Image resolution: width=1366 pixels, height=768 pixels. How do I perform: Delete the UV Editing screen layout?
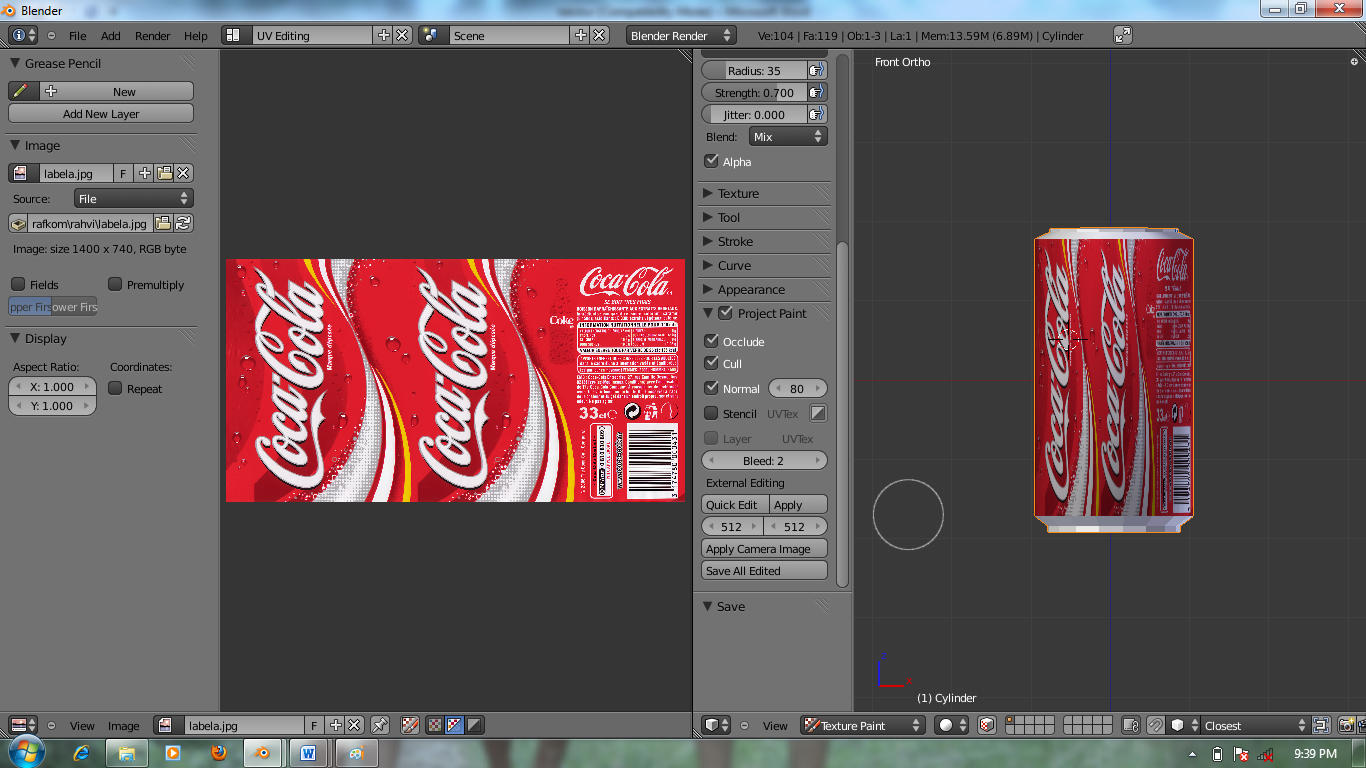[402, 35]
